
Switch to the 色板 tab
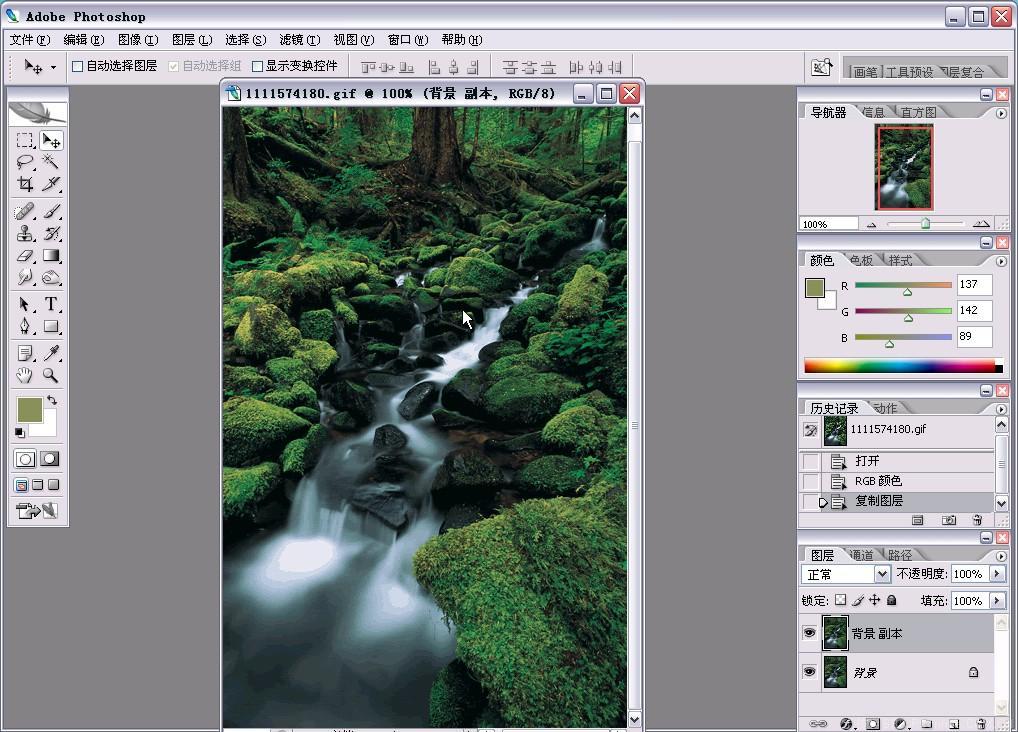(861, 260)
